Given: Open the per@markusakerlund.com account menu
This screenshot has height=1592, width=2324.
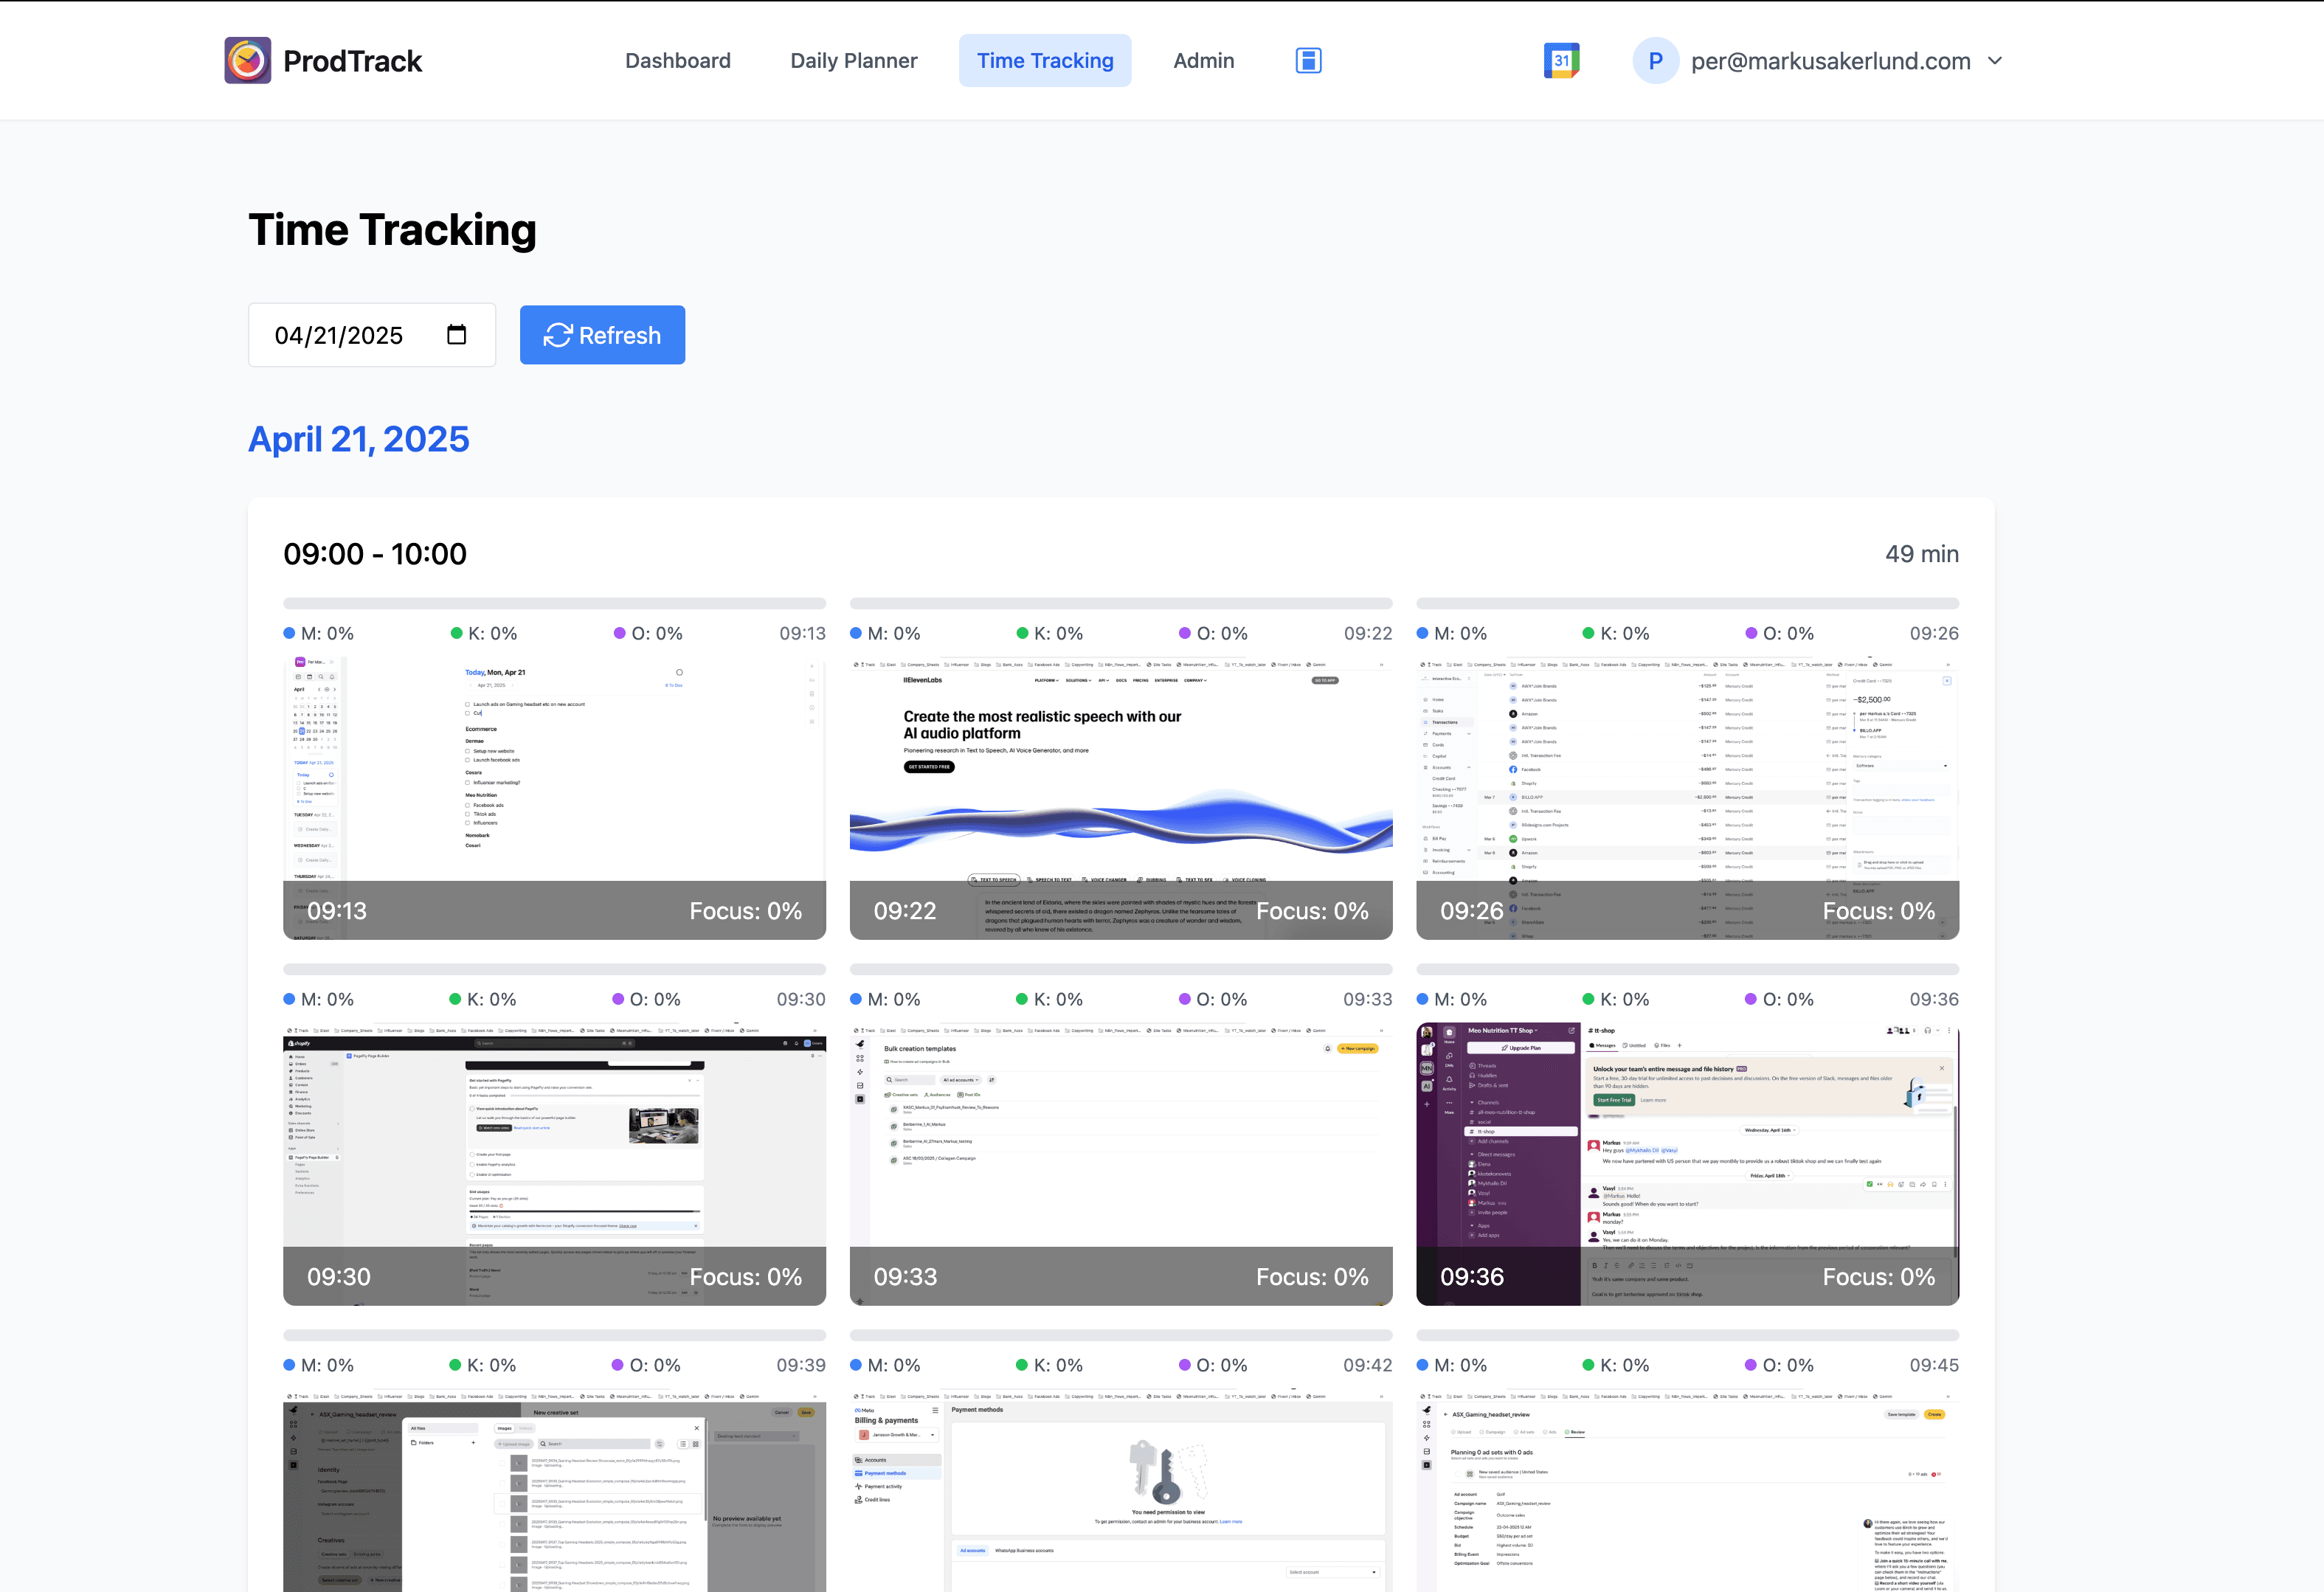Looking at the screenshot, I should 1830,60.
